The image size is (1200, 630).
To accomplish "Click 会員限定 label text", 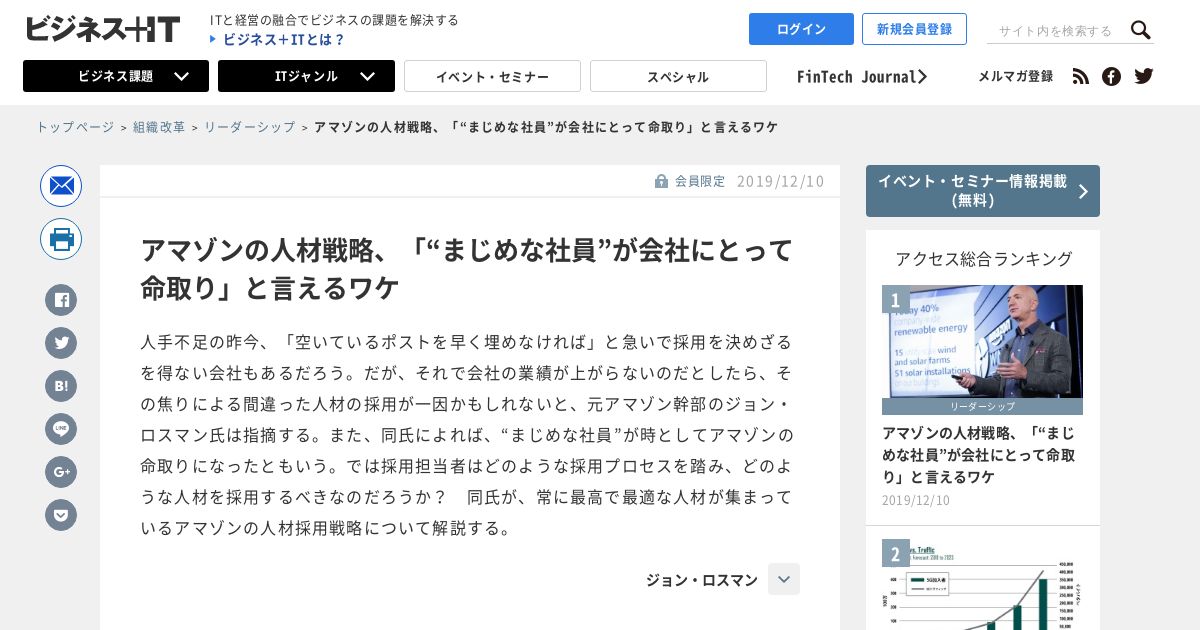I will tap(700, 181).
